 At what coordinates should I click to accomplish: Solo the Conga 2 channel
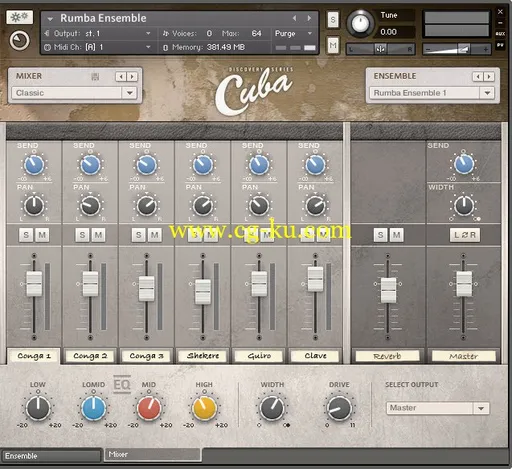(82, 235)
